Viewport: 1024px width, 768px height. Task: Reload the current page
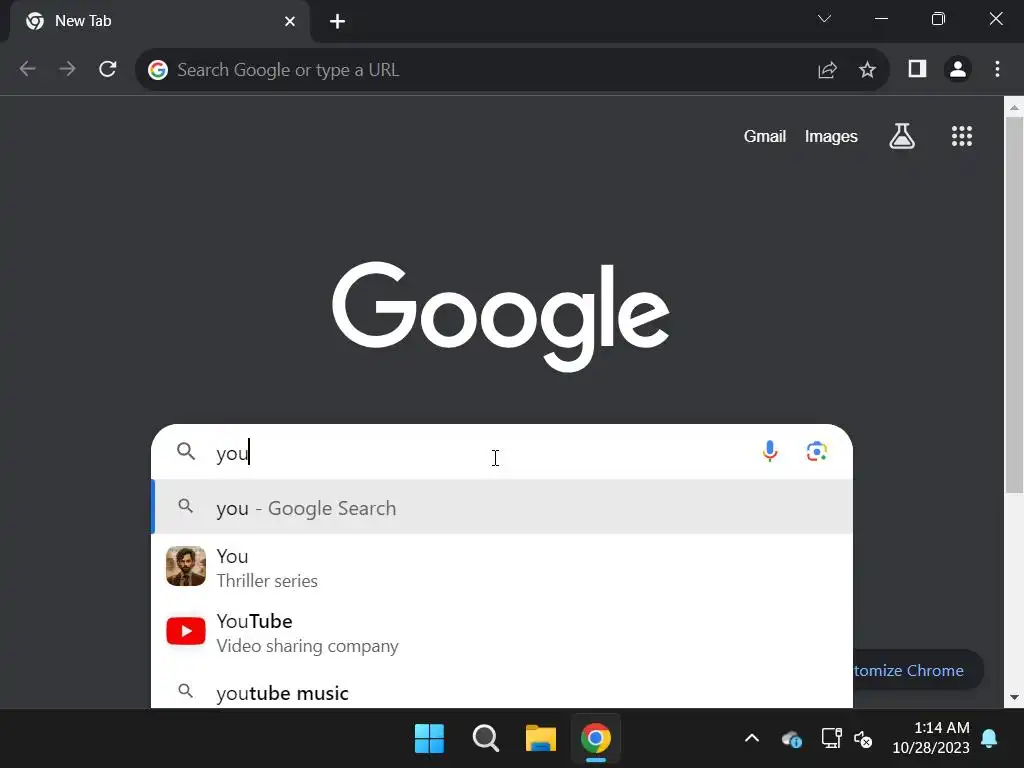click(x=108, y=69)
